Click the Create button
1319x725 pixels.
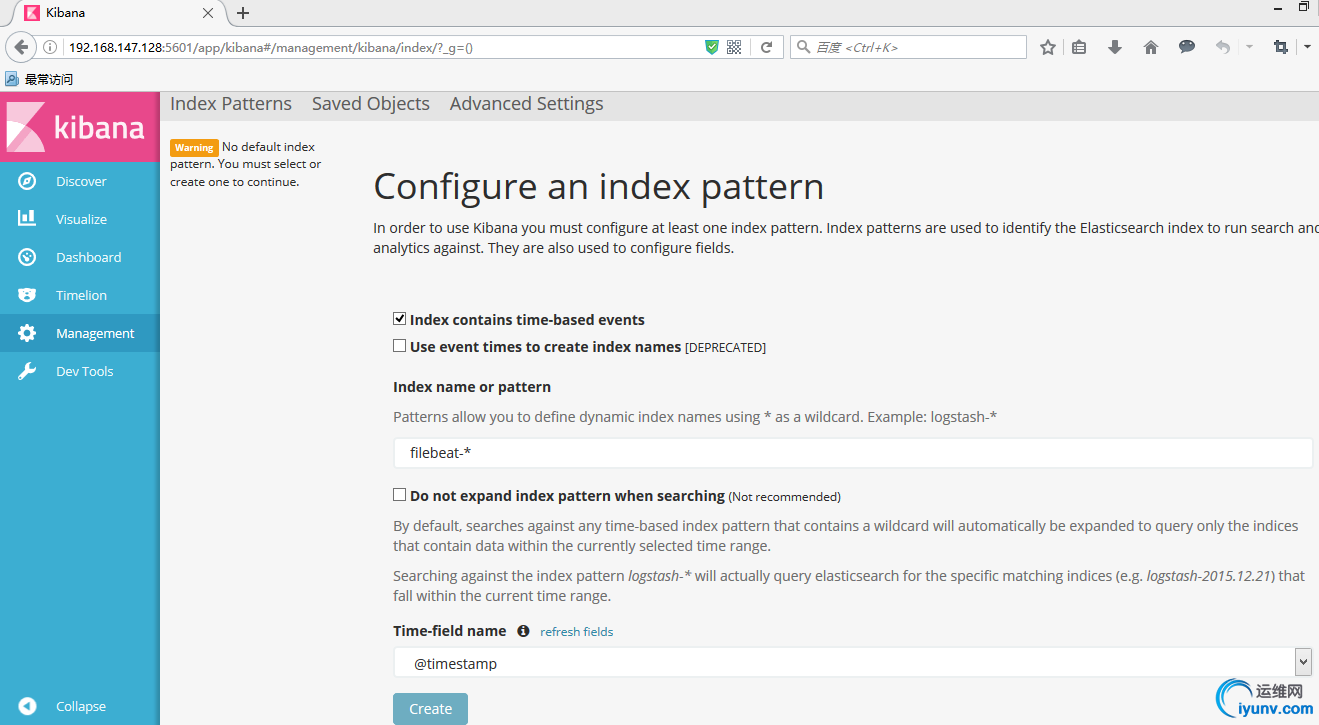(430, 708)
